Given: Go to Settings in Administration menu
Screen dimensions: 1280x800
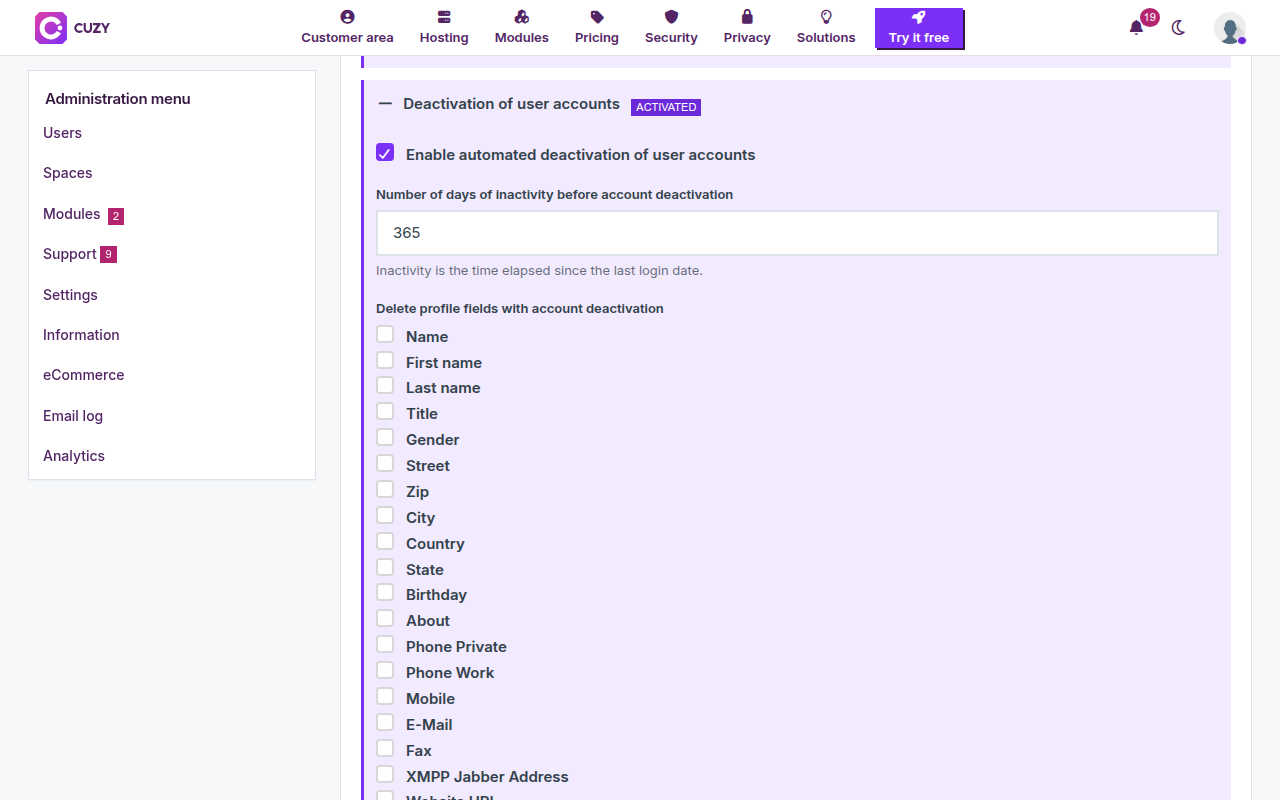Looking at the screenshot, I should [70, 295].
